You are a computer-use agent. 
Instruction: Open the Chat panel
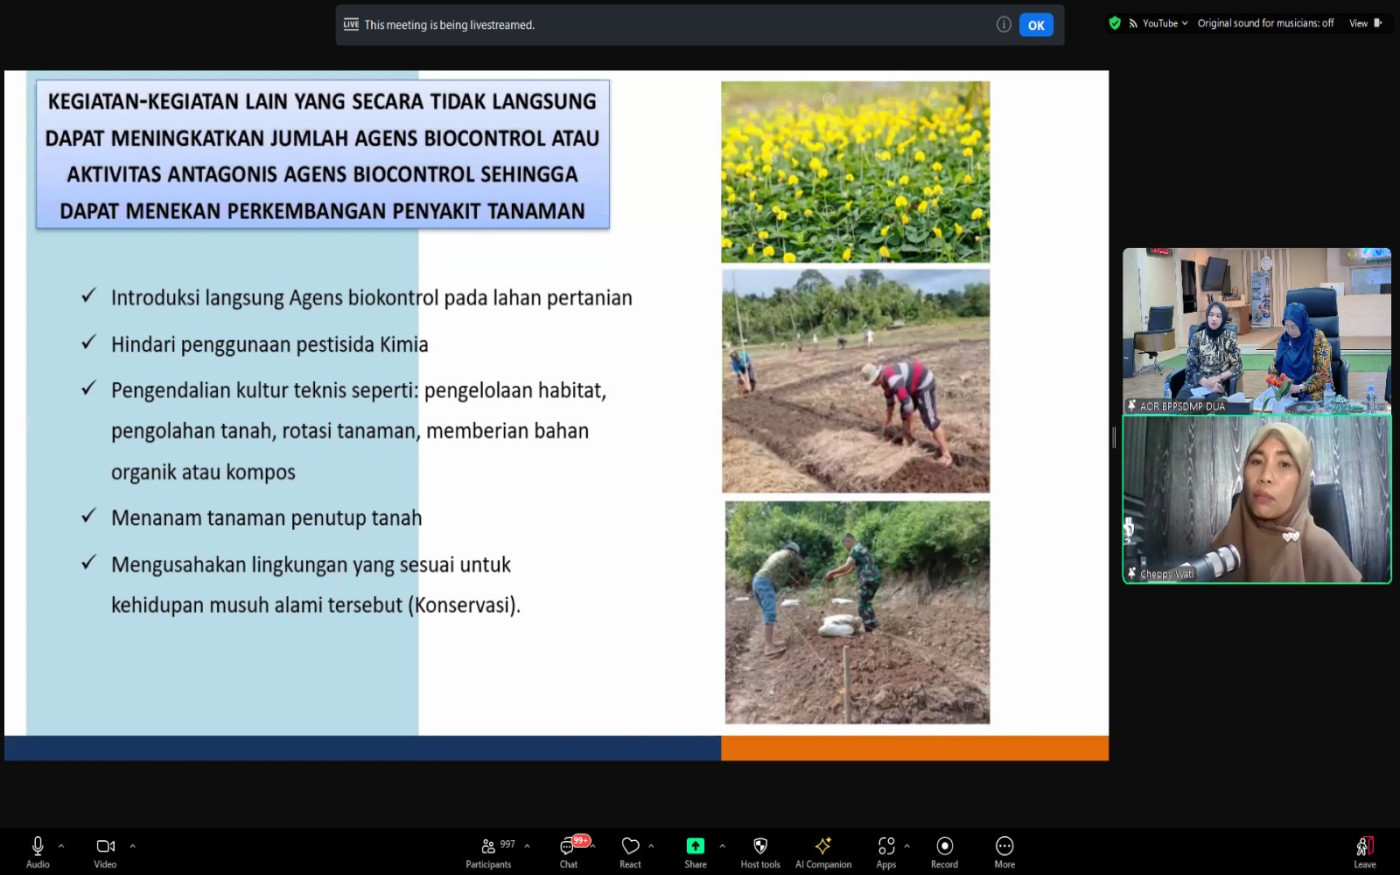(x=568, y=851)
